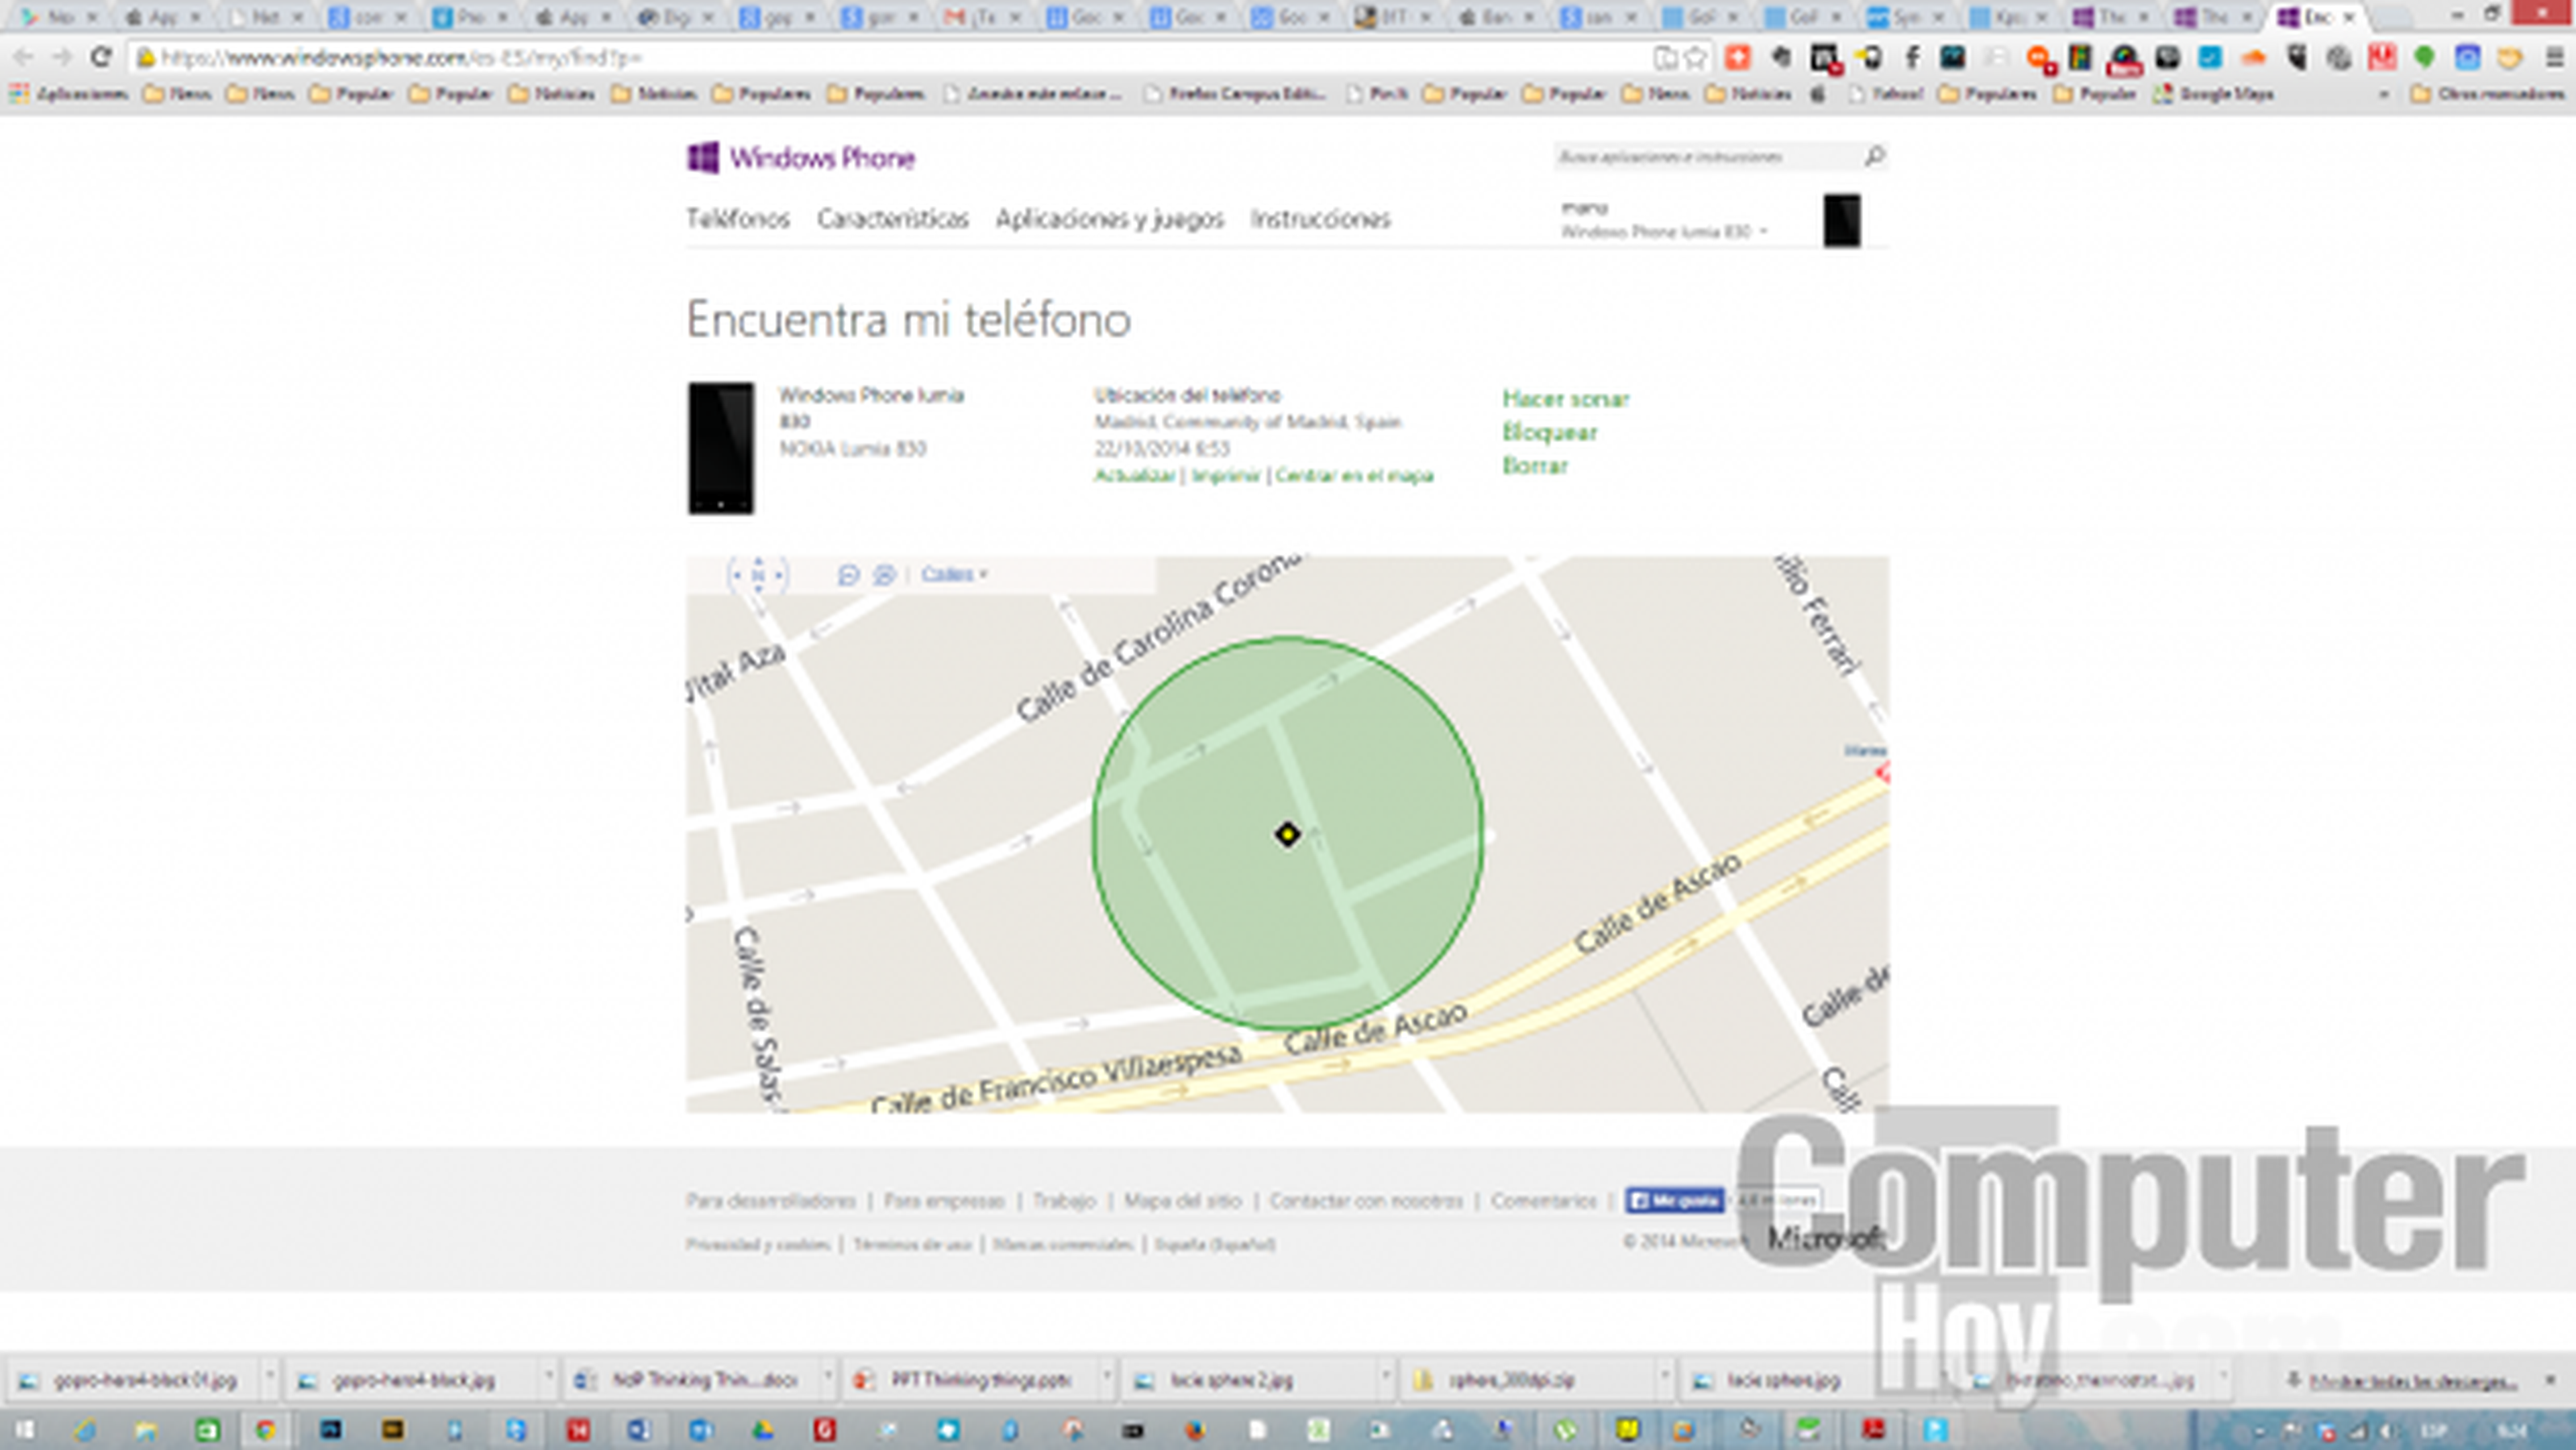
Task: Open Adobe Reader from the taskbar
Action: pos(1873,1430)
